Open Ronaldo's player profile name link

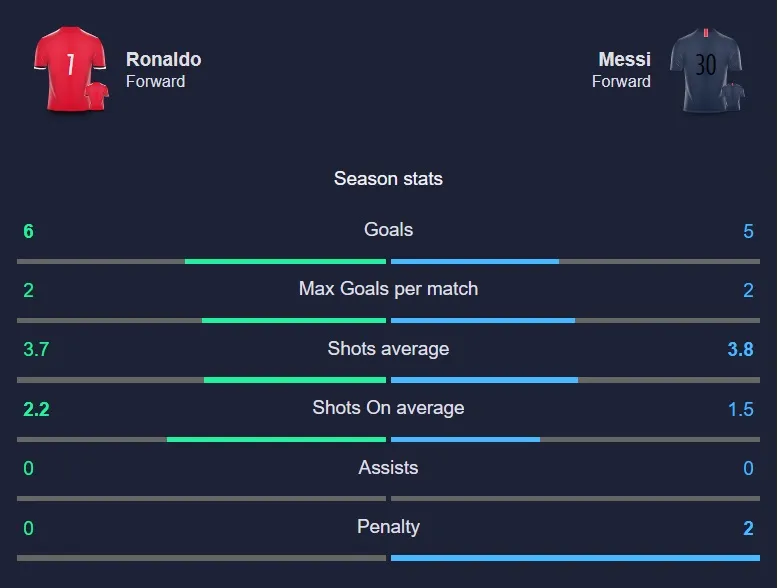163,59
